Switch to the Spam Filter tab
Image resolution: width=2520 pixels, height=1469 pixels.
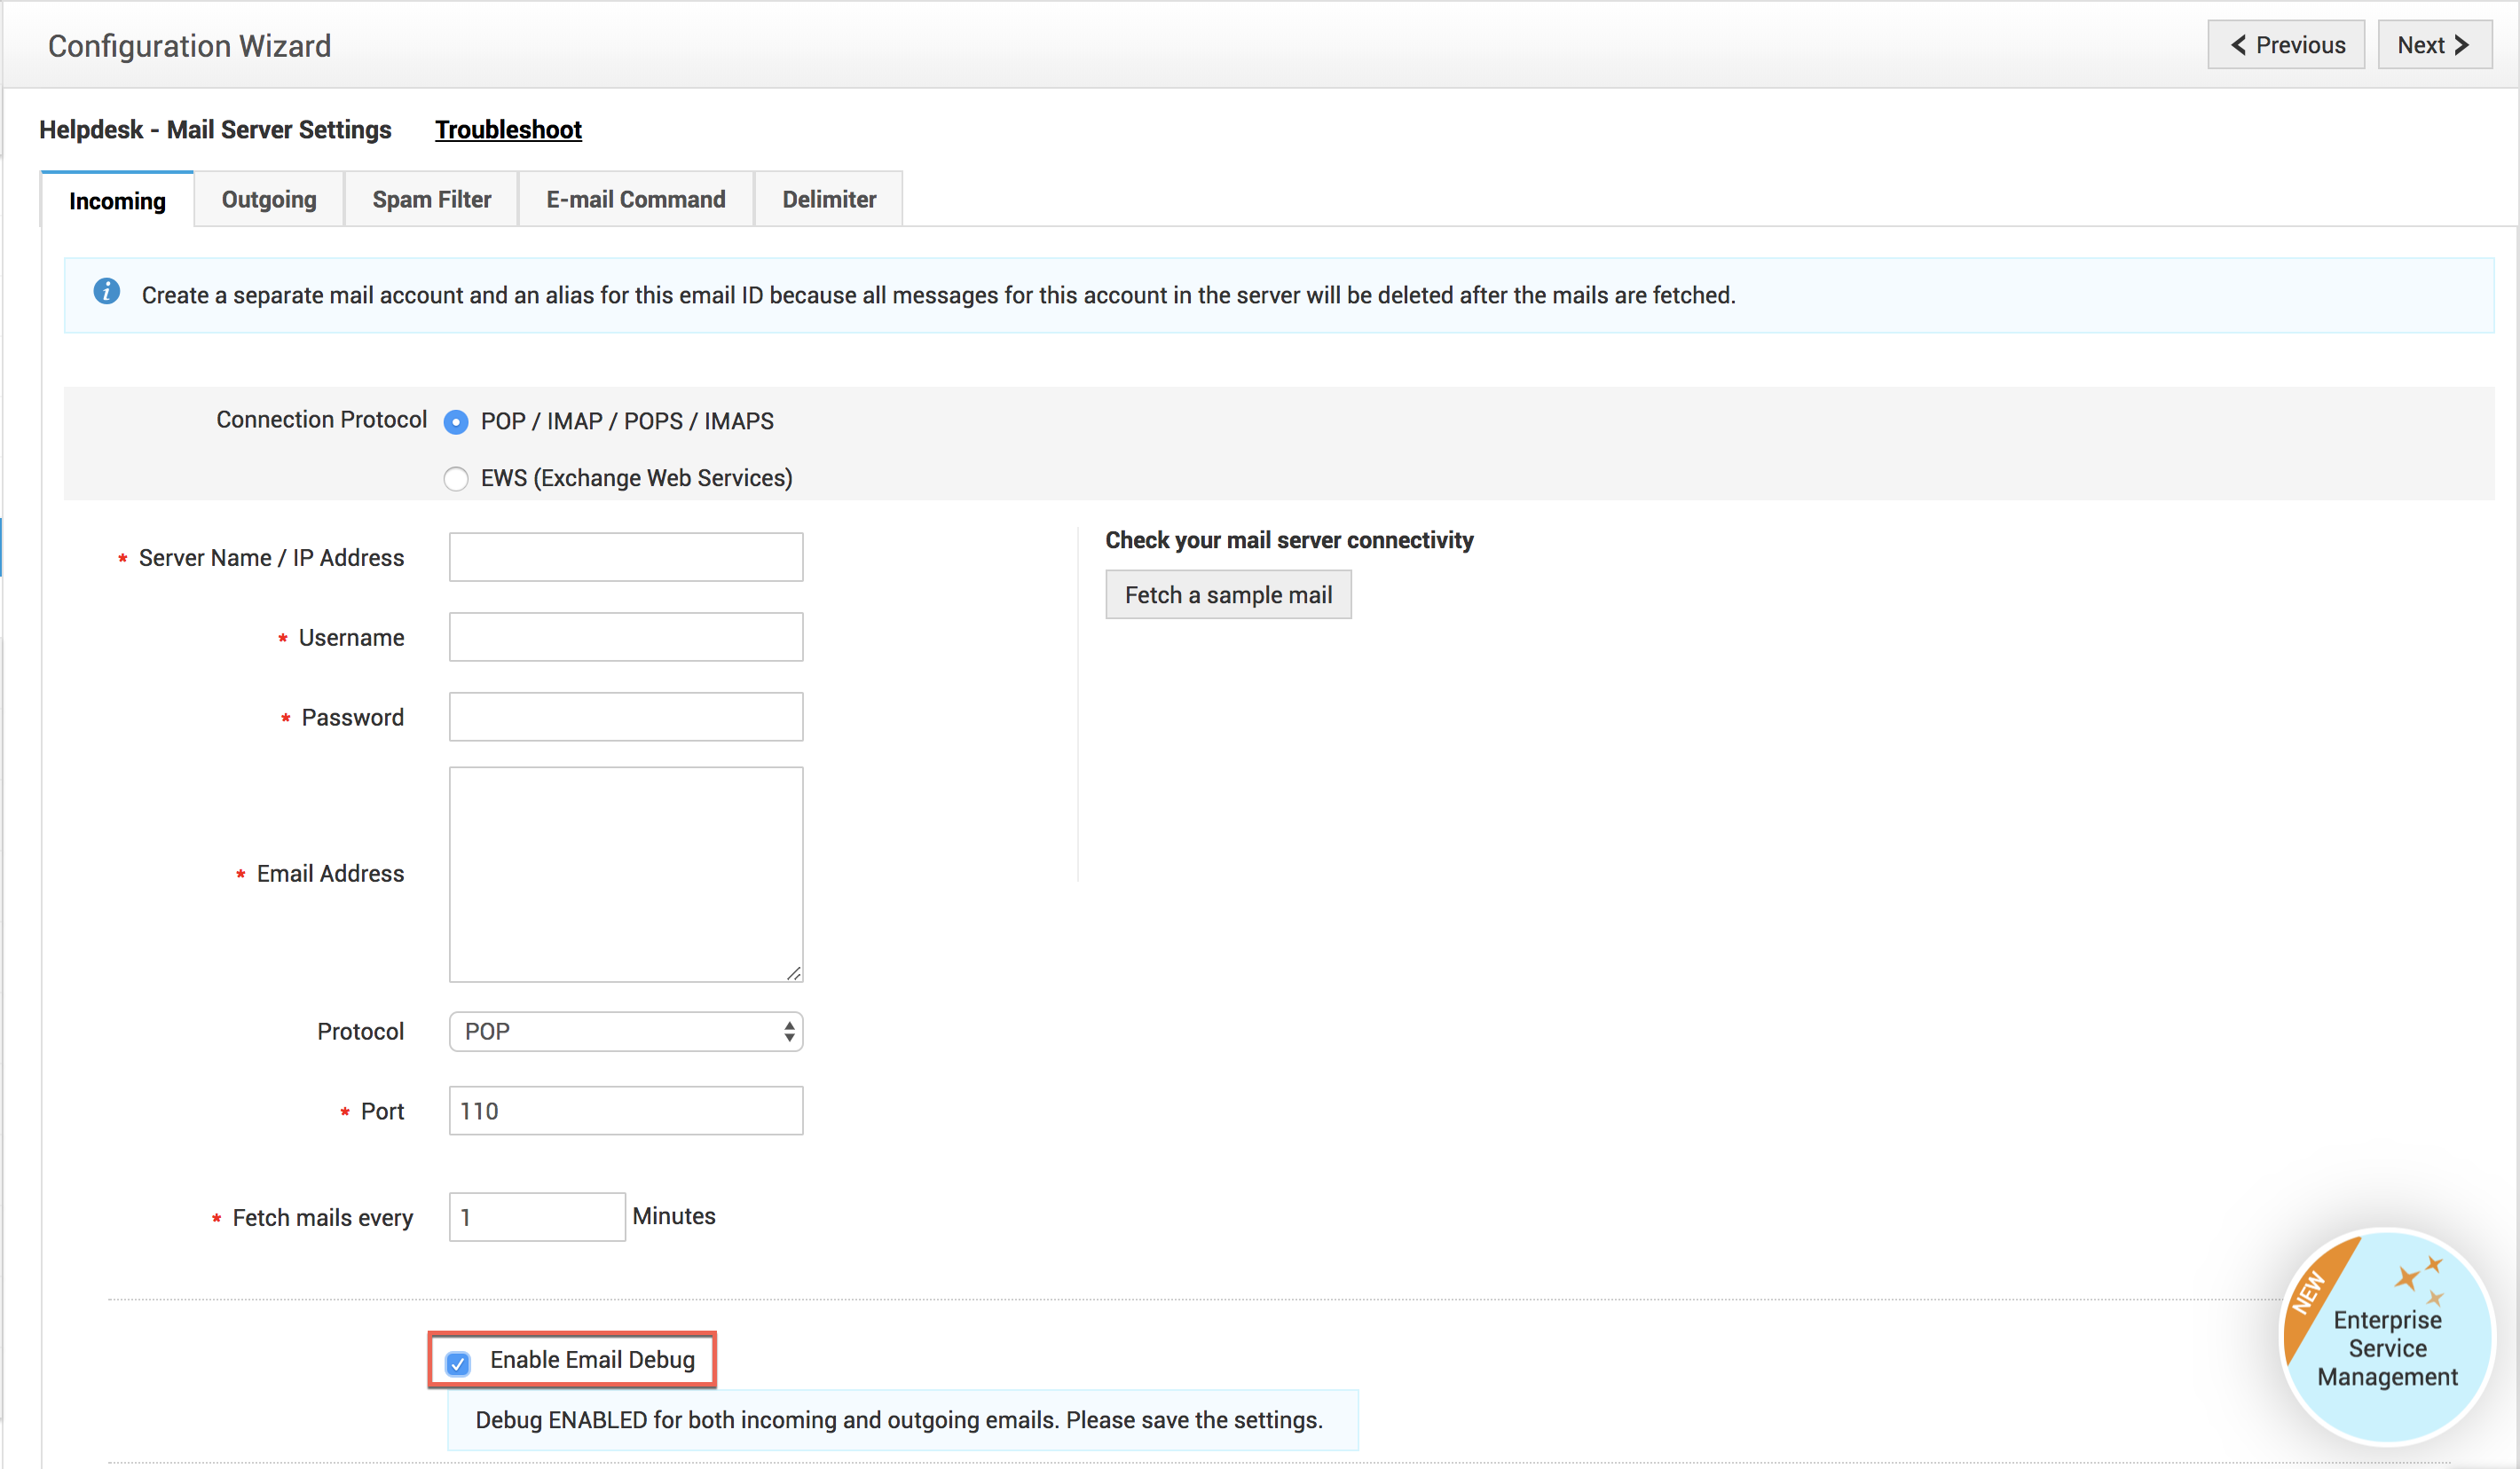click(x=431, y=199)
